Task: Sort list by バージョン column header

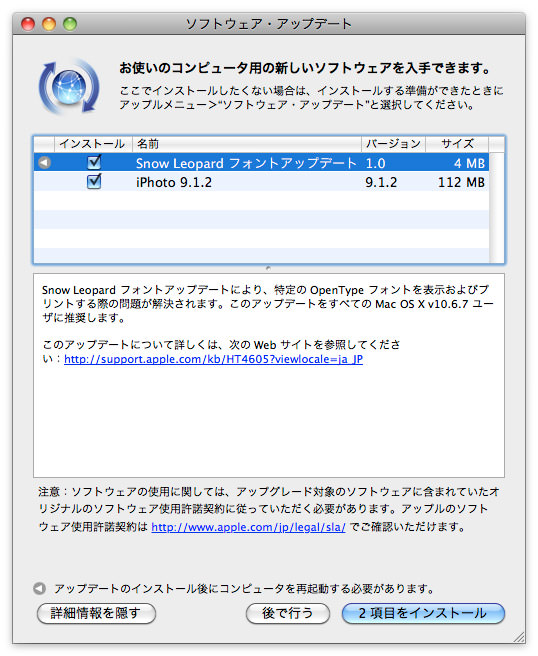Action: (x=393, y=144)
